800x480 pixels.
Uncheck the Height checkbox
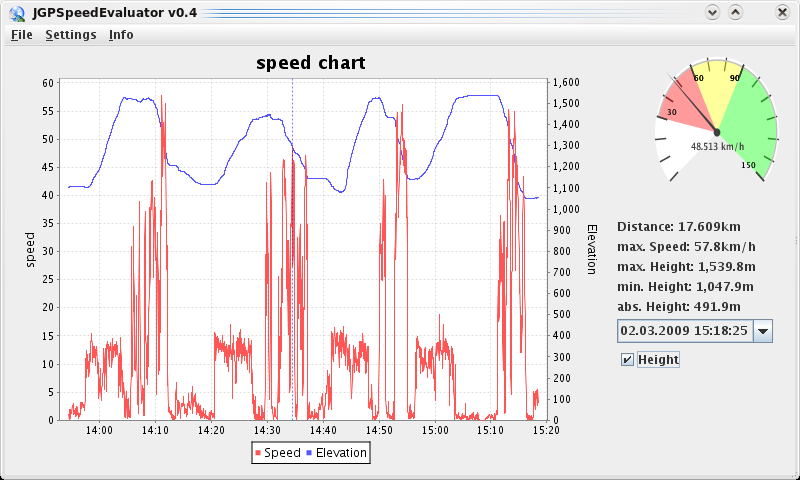coord(627,360)
